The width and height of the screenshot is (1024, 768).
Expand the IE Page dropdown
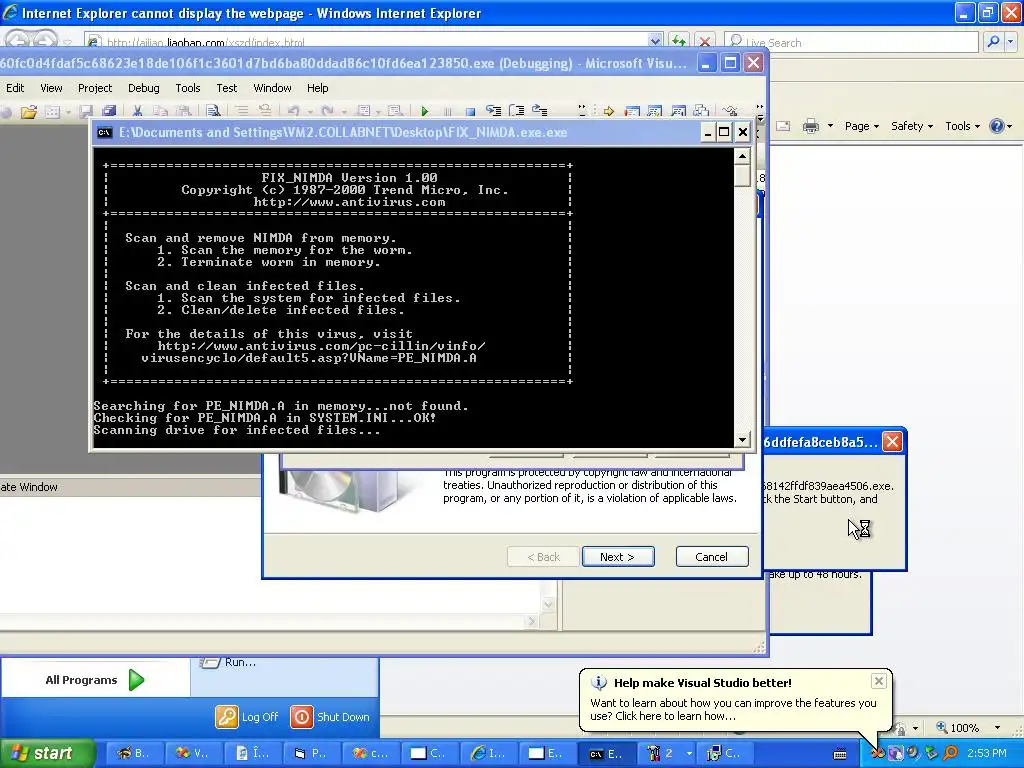pos(862,126)
